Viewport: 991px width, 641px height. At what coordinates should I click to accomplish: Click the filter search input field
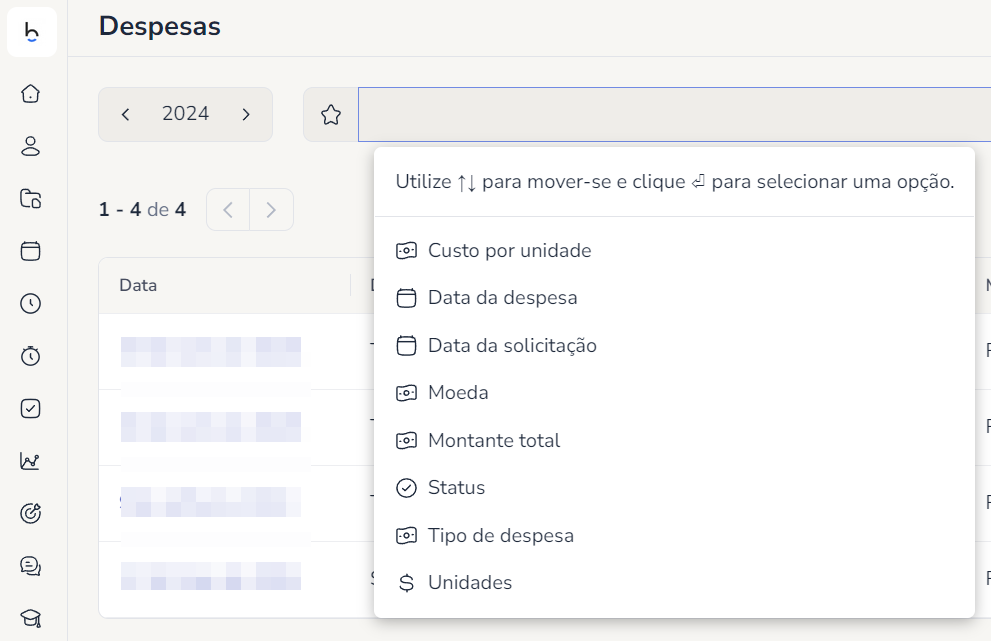(670, 115)
